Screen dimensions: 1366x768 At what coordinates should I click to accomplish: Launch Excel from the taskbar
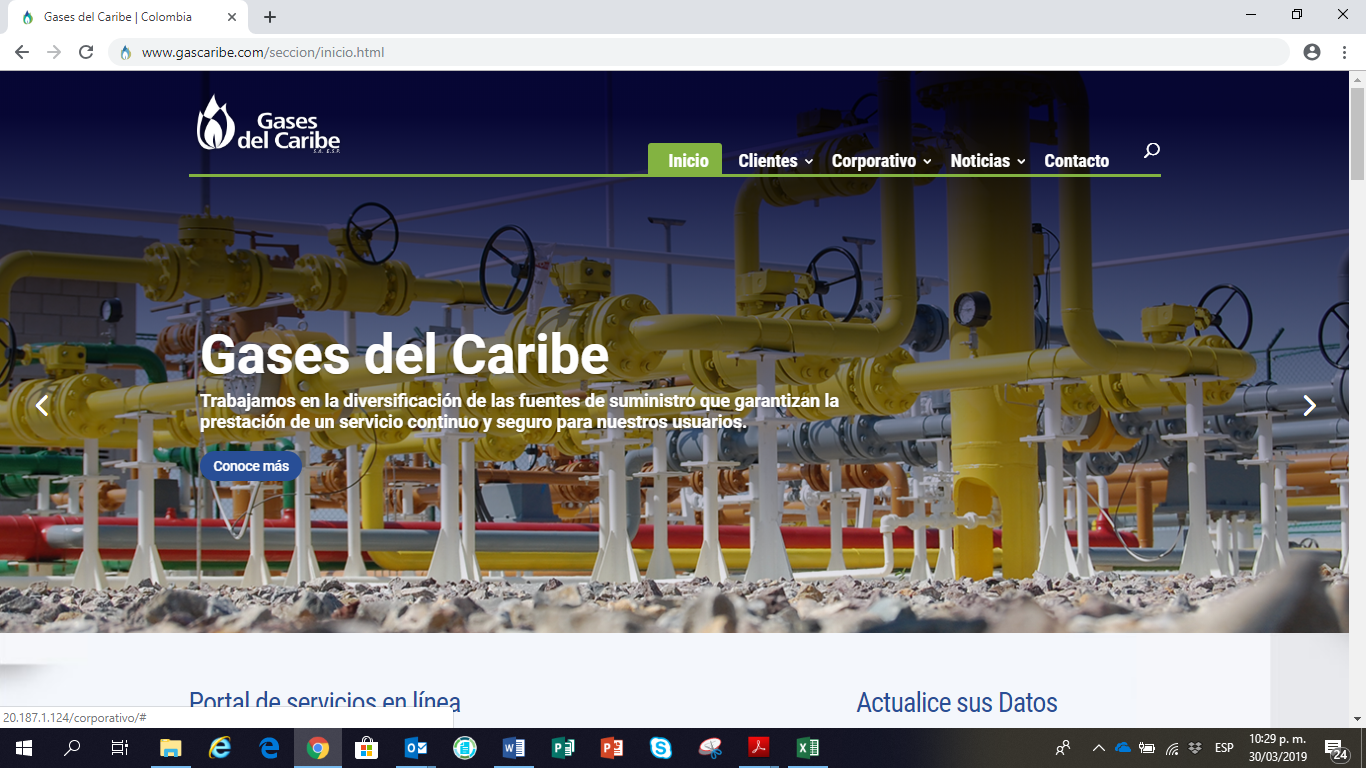pyautogui.click(x=807, y=748)
